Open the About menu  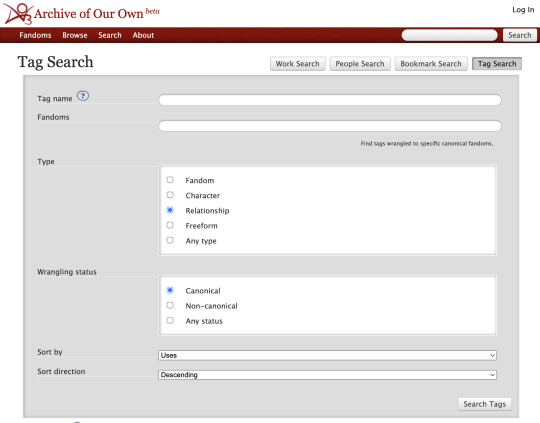(143, 35)
